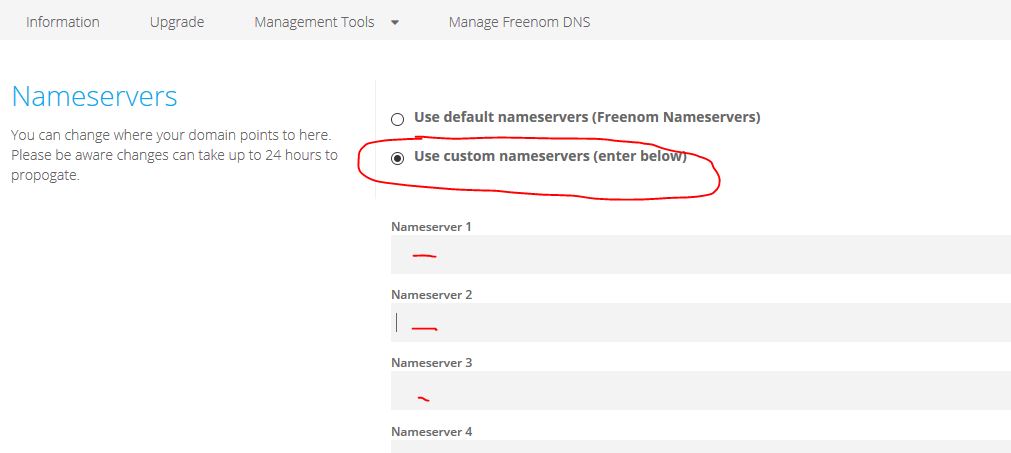
Task: Click the 'Use custom nameservers' label text
Action: 550,156
